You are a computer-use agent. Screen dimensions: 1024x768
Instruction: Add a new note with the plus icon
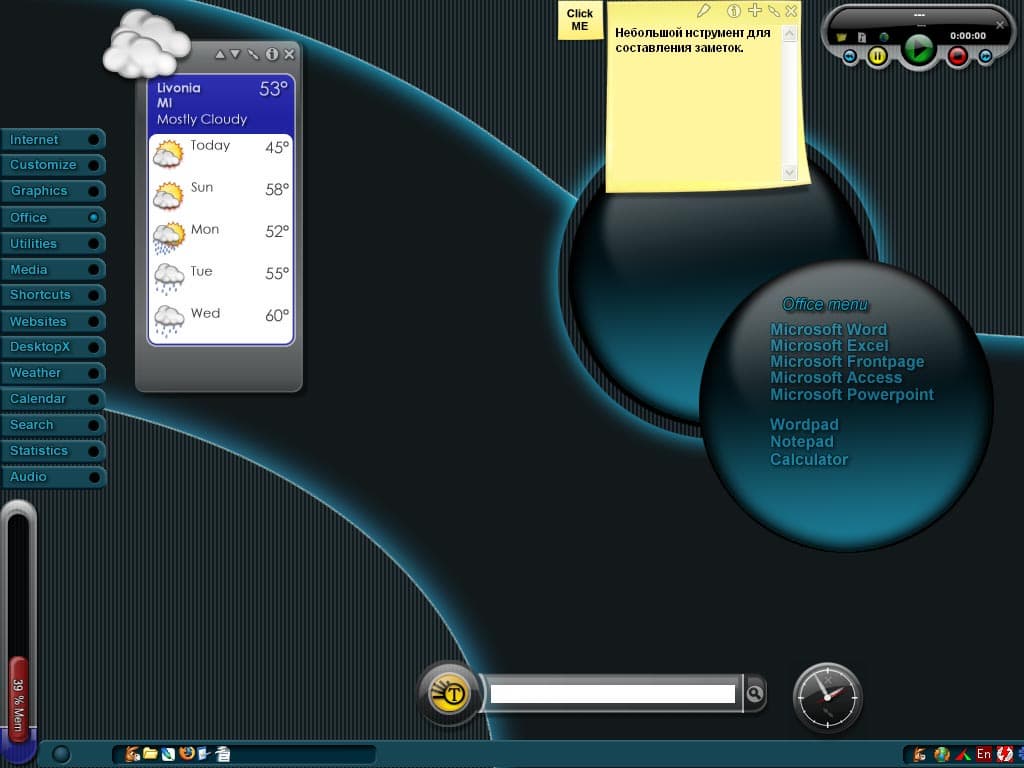point(755,10)
